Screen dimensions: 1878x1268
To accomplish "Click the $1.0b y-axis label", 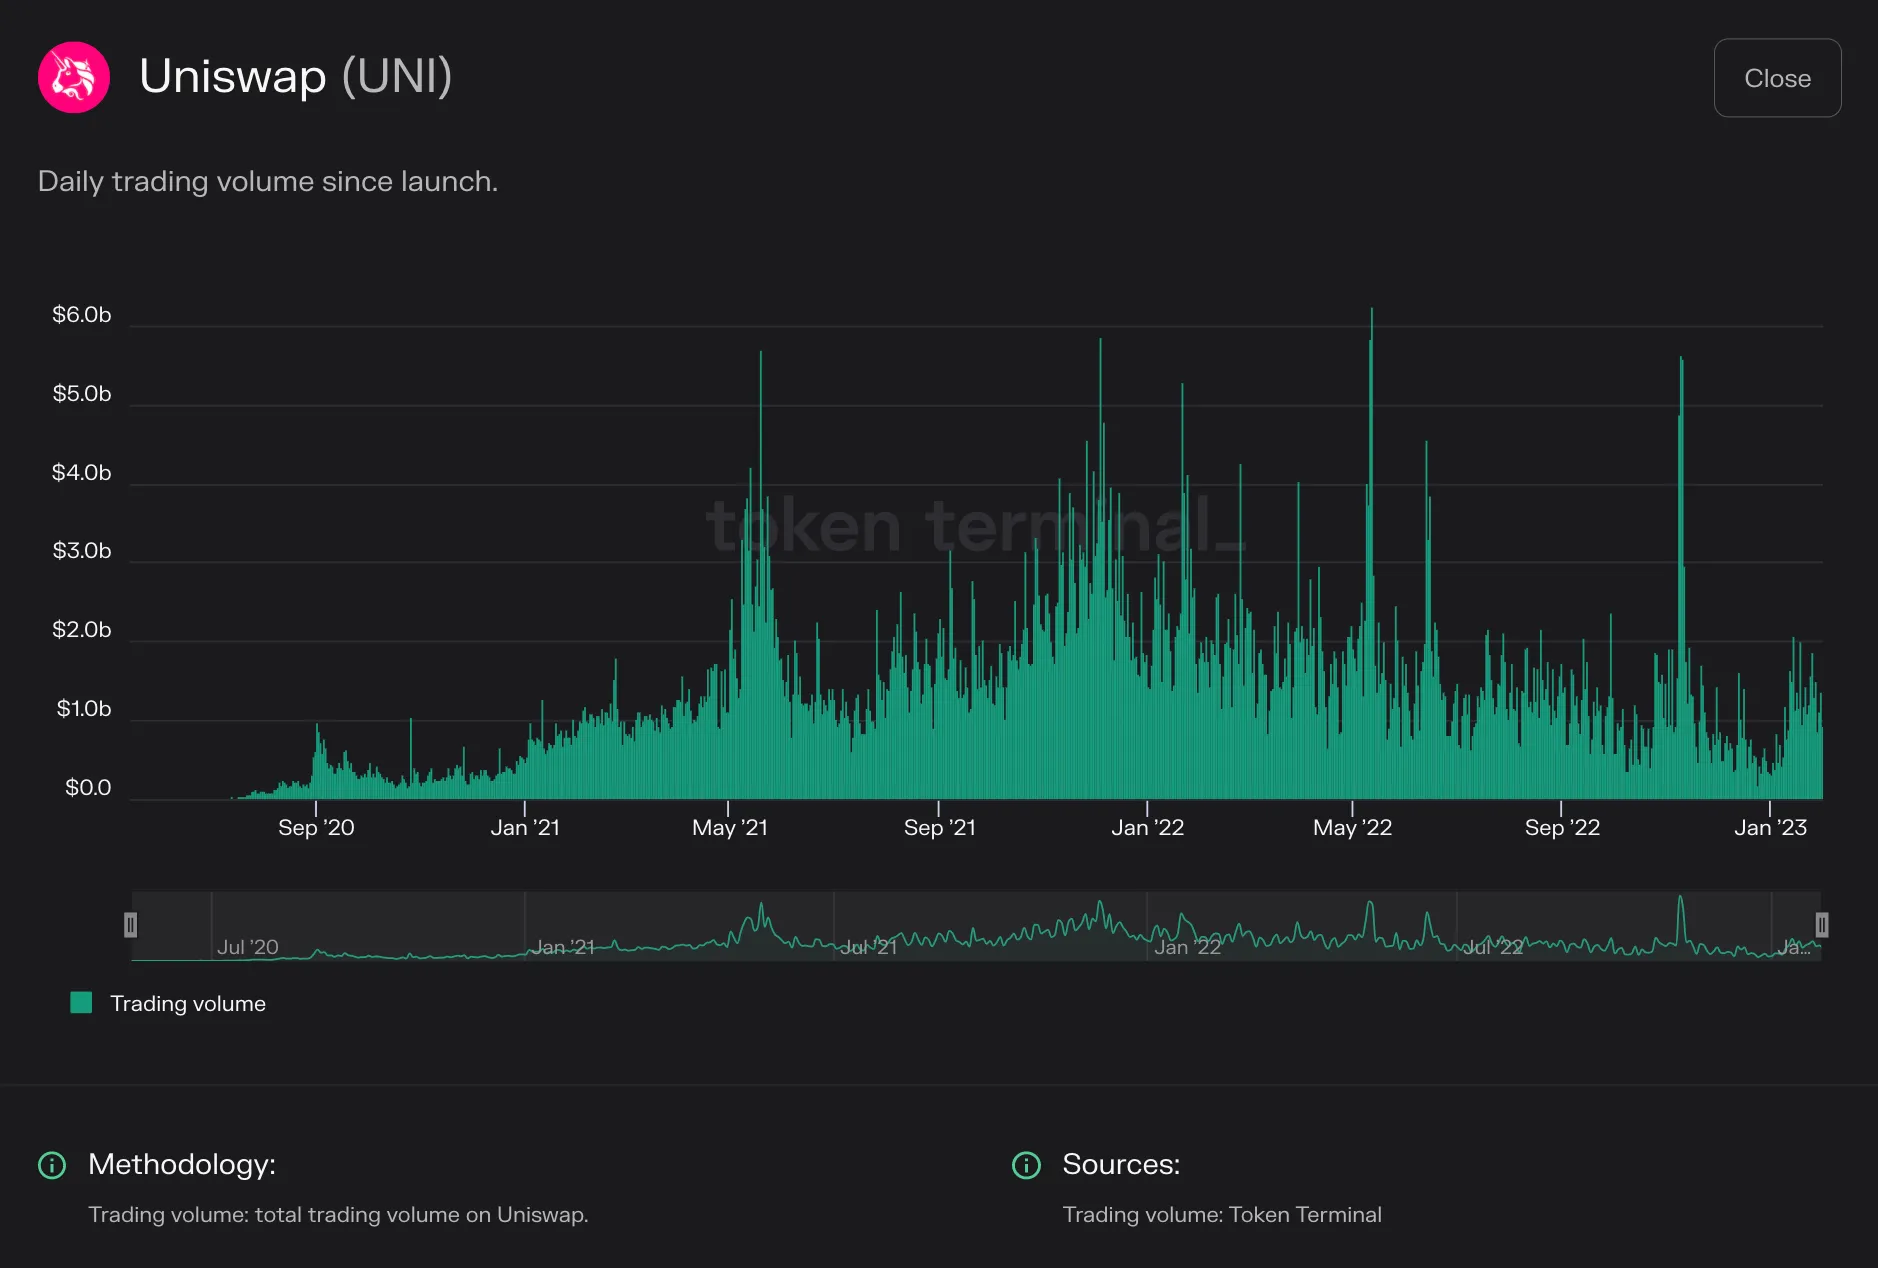I will point(84,709).
